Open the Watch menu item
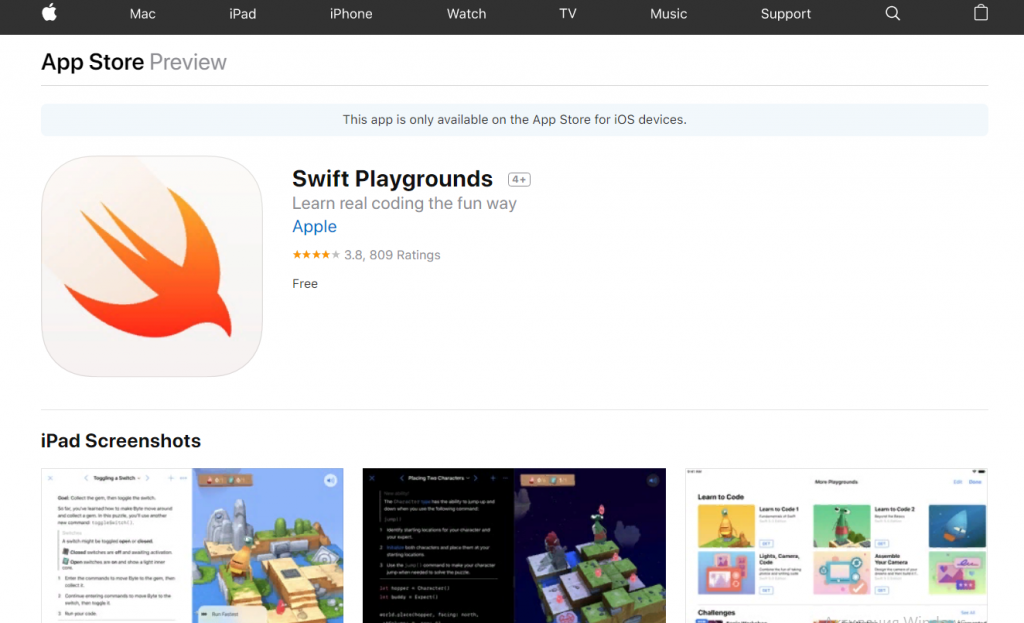Viewport: 1024px width, 623px height. [466, 14]
